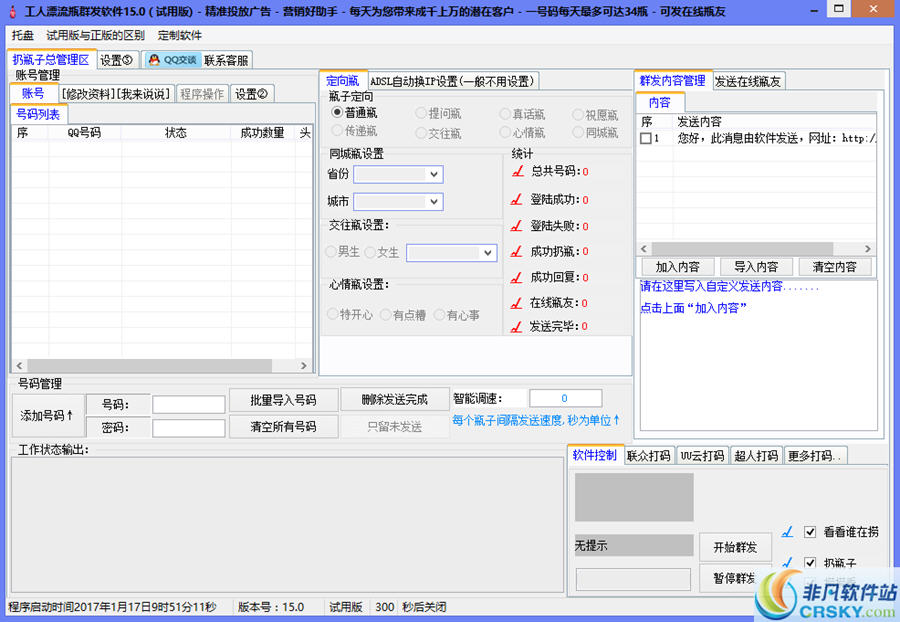Click right arrow of 号码列表 scrollbar
The width and height of the screenshot is (900, 622).
pyautogui.click(x=304, y=366)
